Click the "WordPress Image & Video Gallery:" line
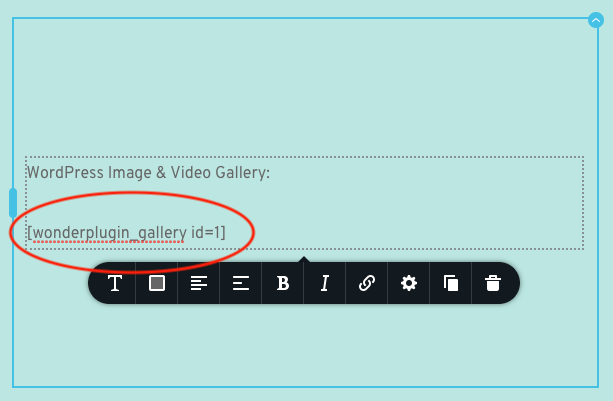 (149, 173)
